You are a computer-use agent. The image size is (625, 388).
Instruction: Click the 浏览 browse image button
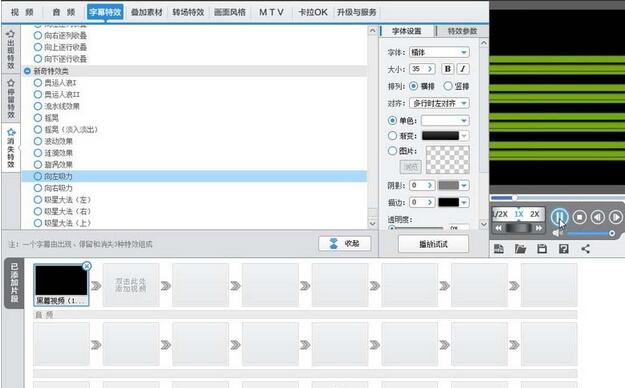[x=411, y=167]
